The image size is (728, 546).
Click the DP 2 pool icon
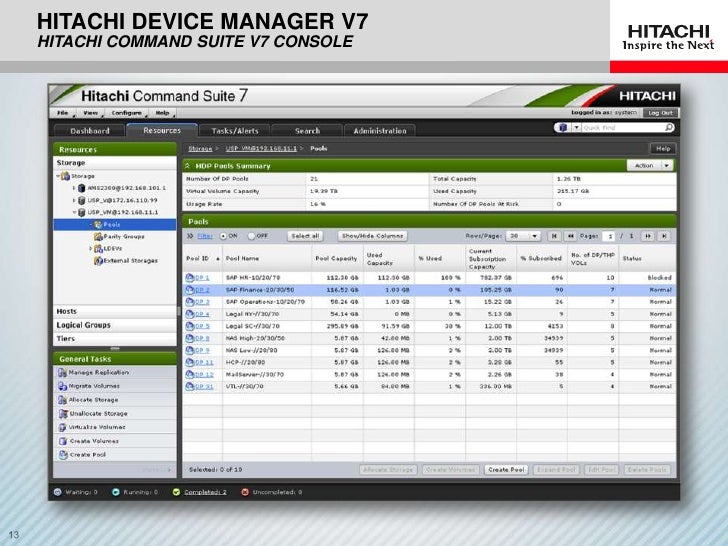point(189,290)
